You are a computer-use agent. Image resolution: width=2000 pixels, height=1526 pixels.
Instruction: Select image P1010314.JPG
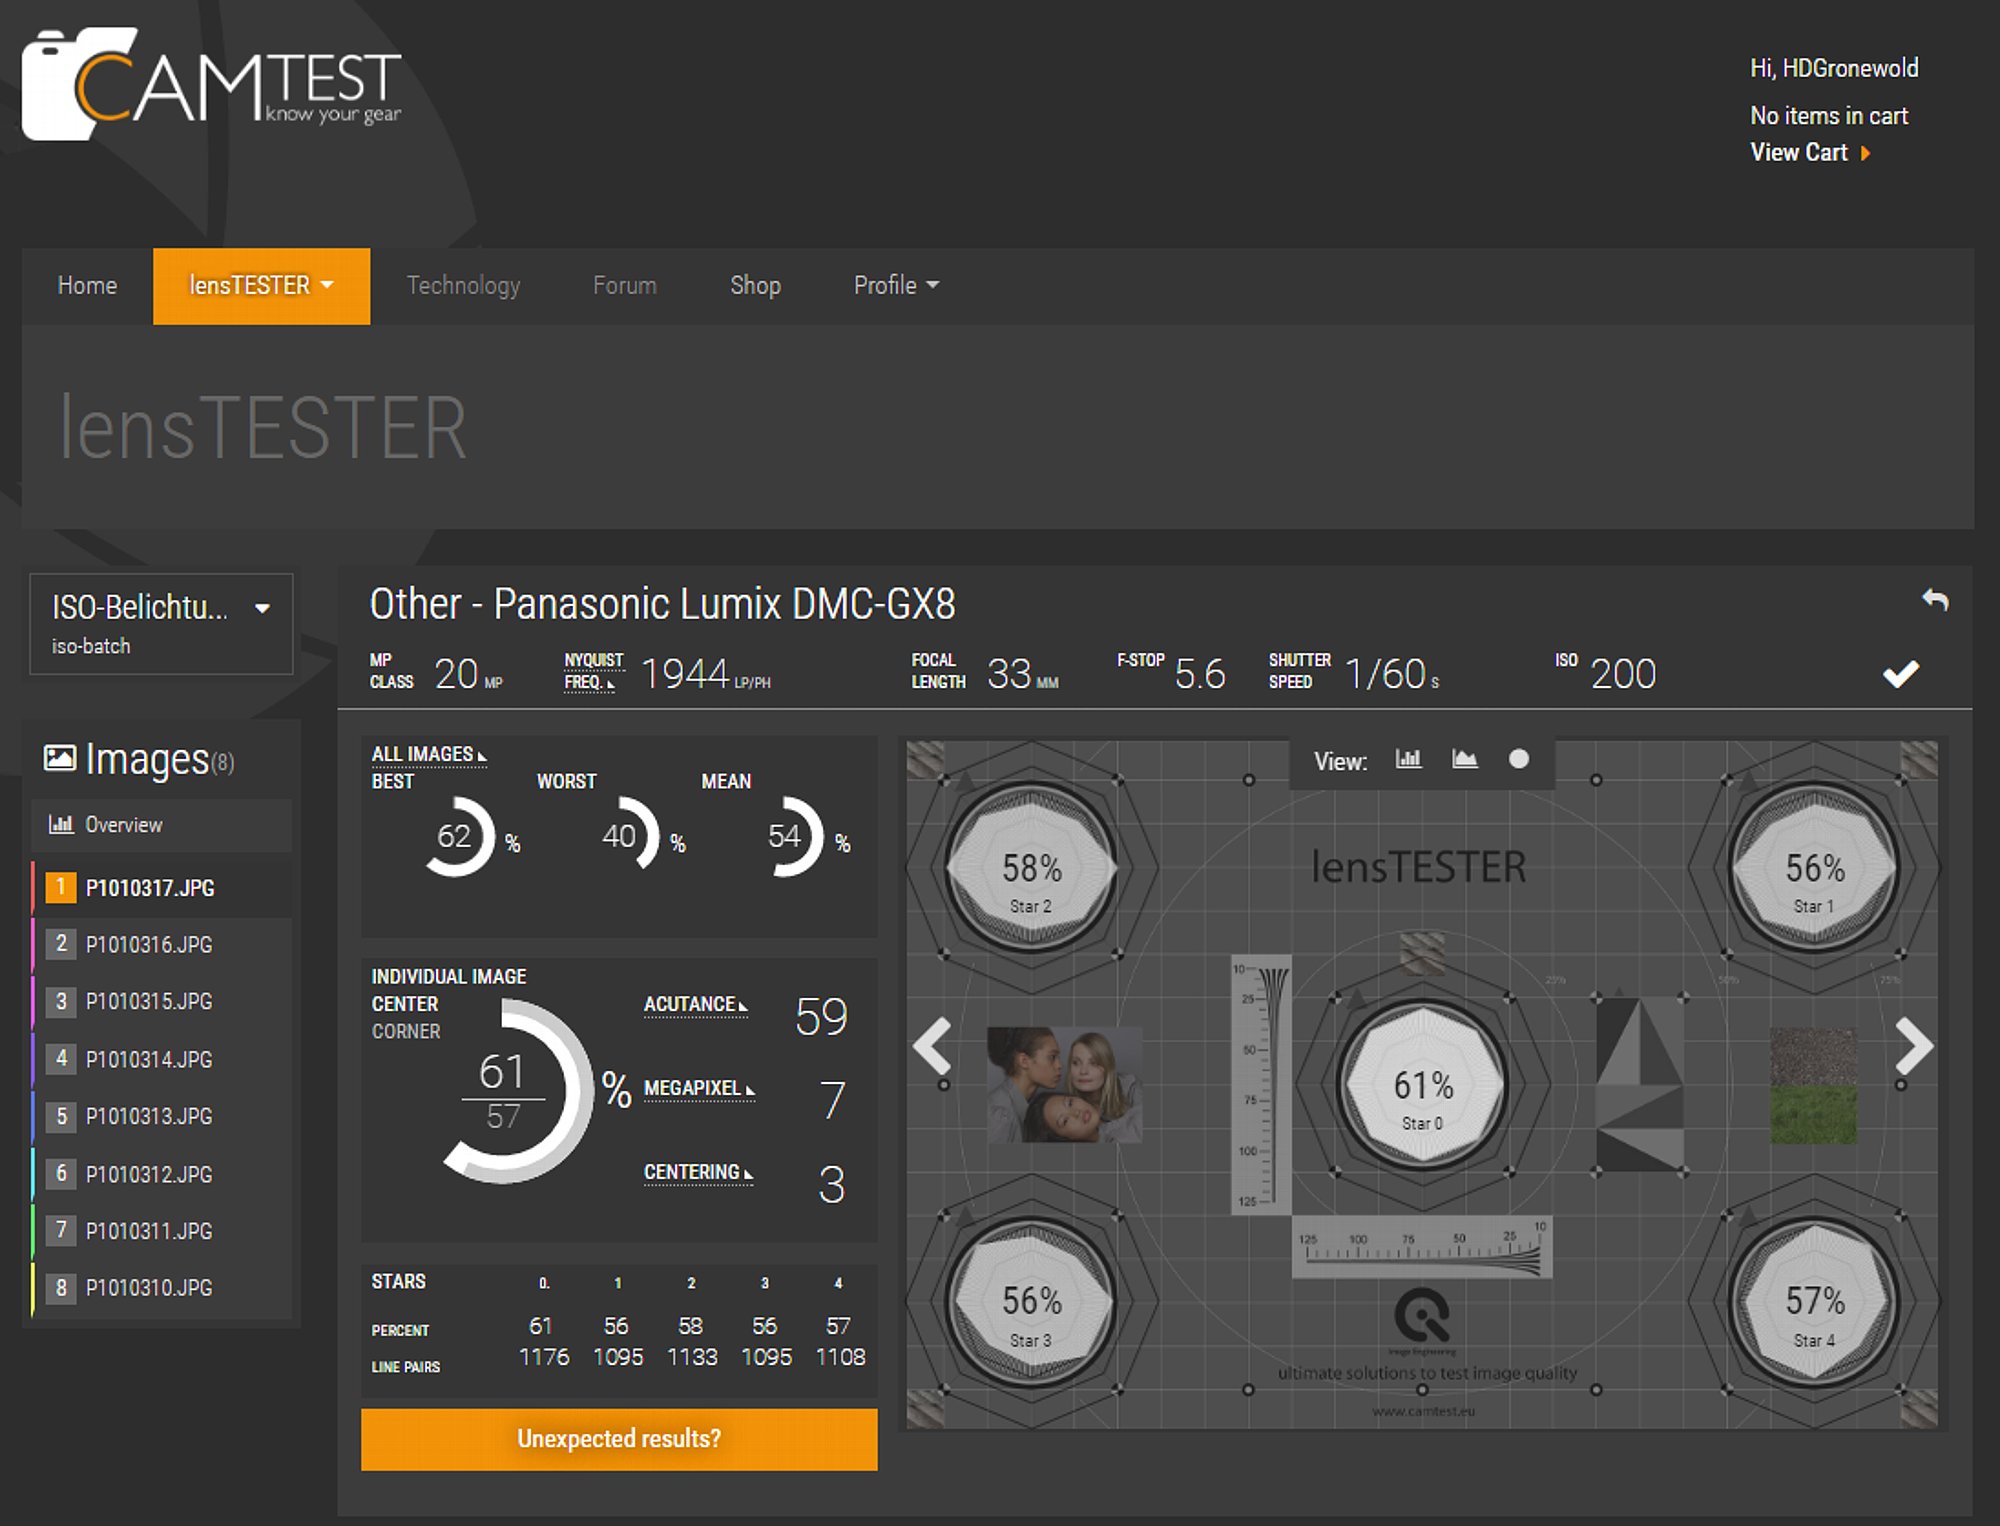161,1059
